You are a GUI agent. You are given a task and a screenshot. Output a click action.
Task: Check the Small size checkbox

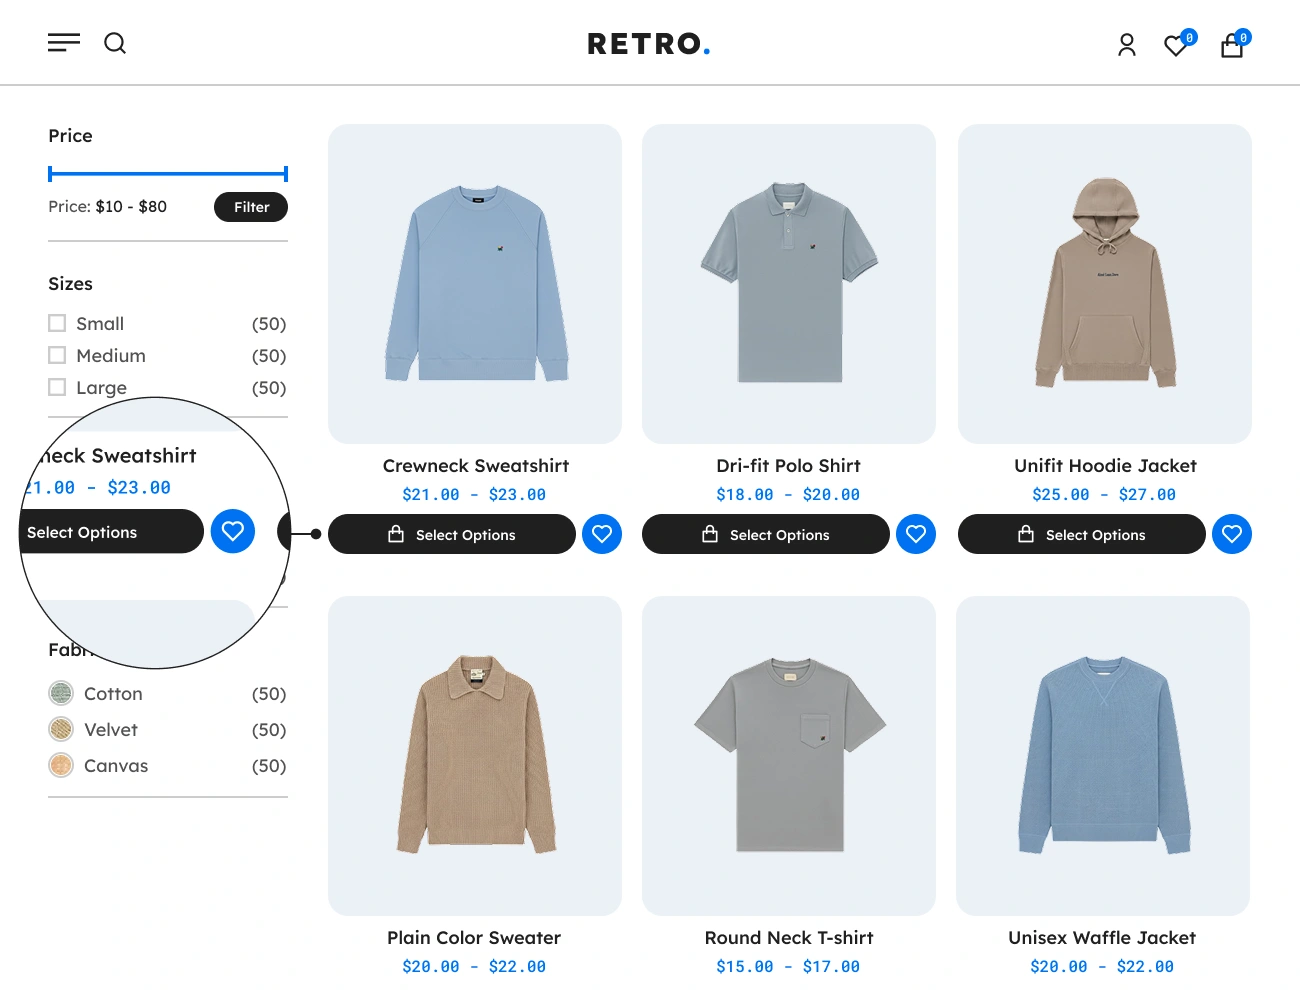coord(57,323)
